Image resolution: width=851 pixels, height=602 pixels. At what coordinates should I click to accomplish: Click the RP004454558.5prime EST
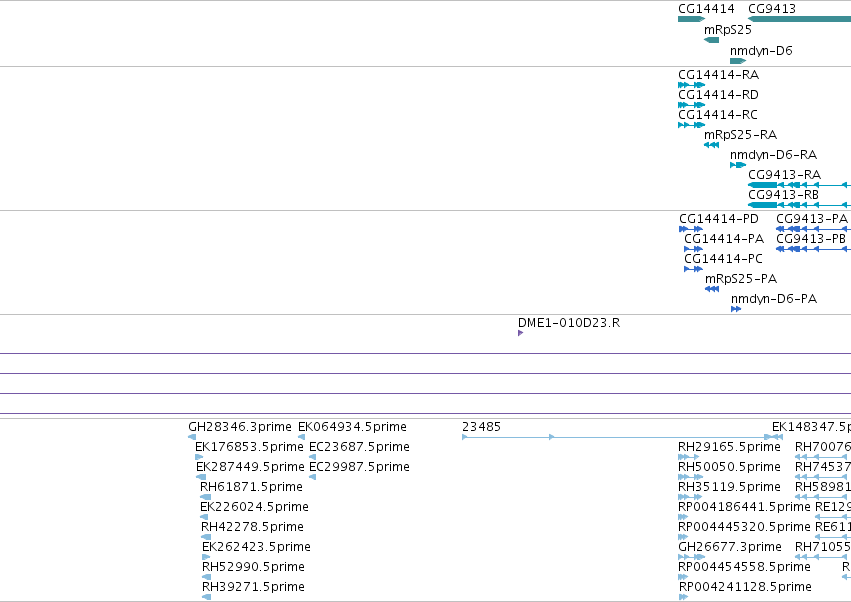(683, 578)
